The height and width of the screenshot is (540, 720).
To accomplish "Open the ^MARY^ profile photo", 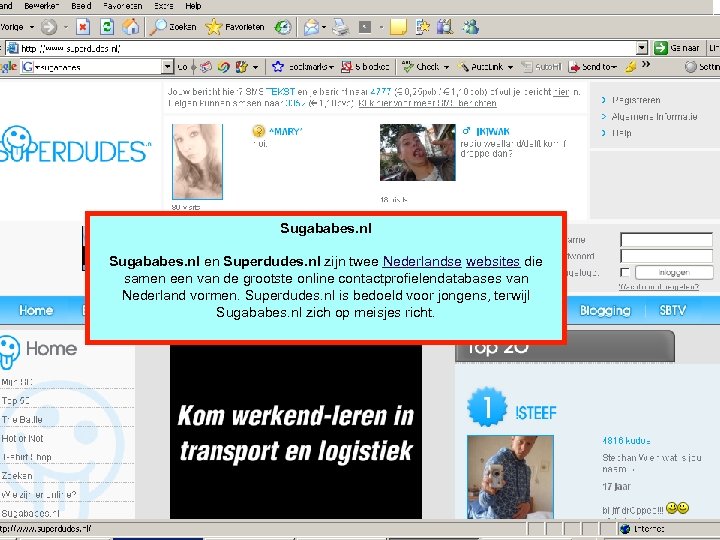I will [x=197, y=162].
